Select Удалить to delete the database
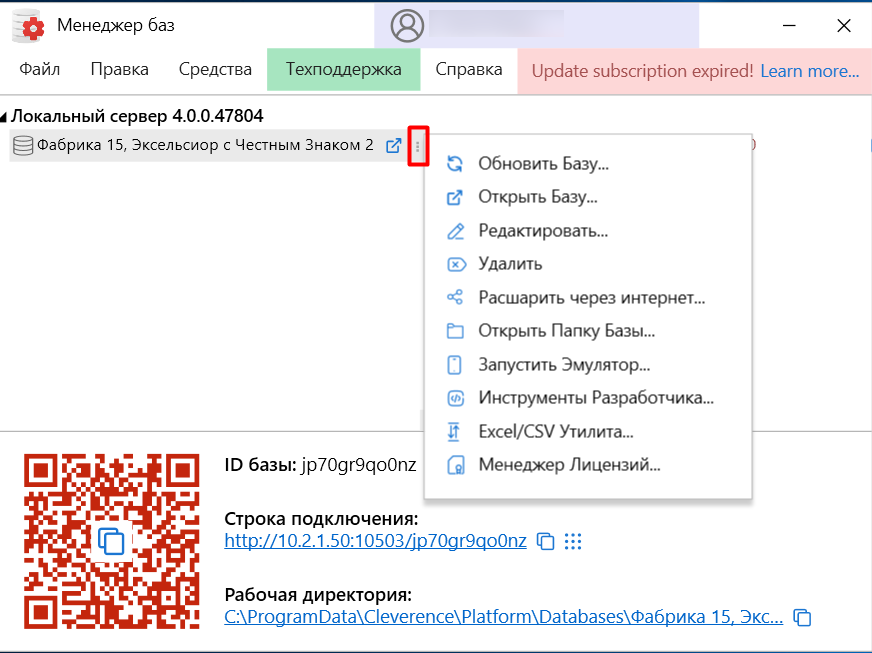This screenshot has width=872, height=653. pos(510,264)
